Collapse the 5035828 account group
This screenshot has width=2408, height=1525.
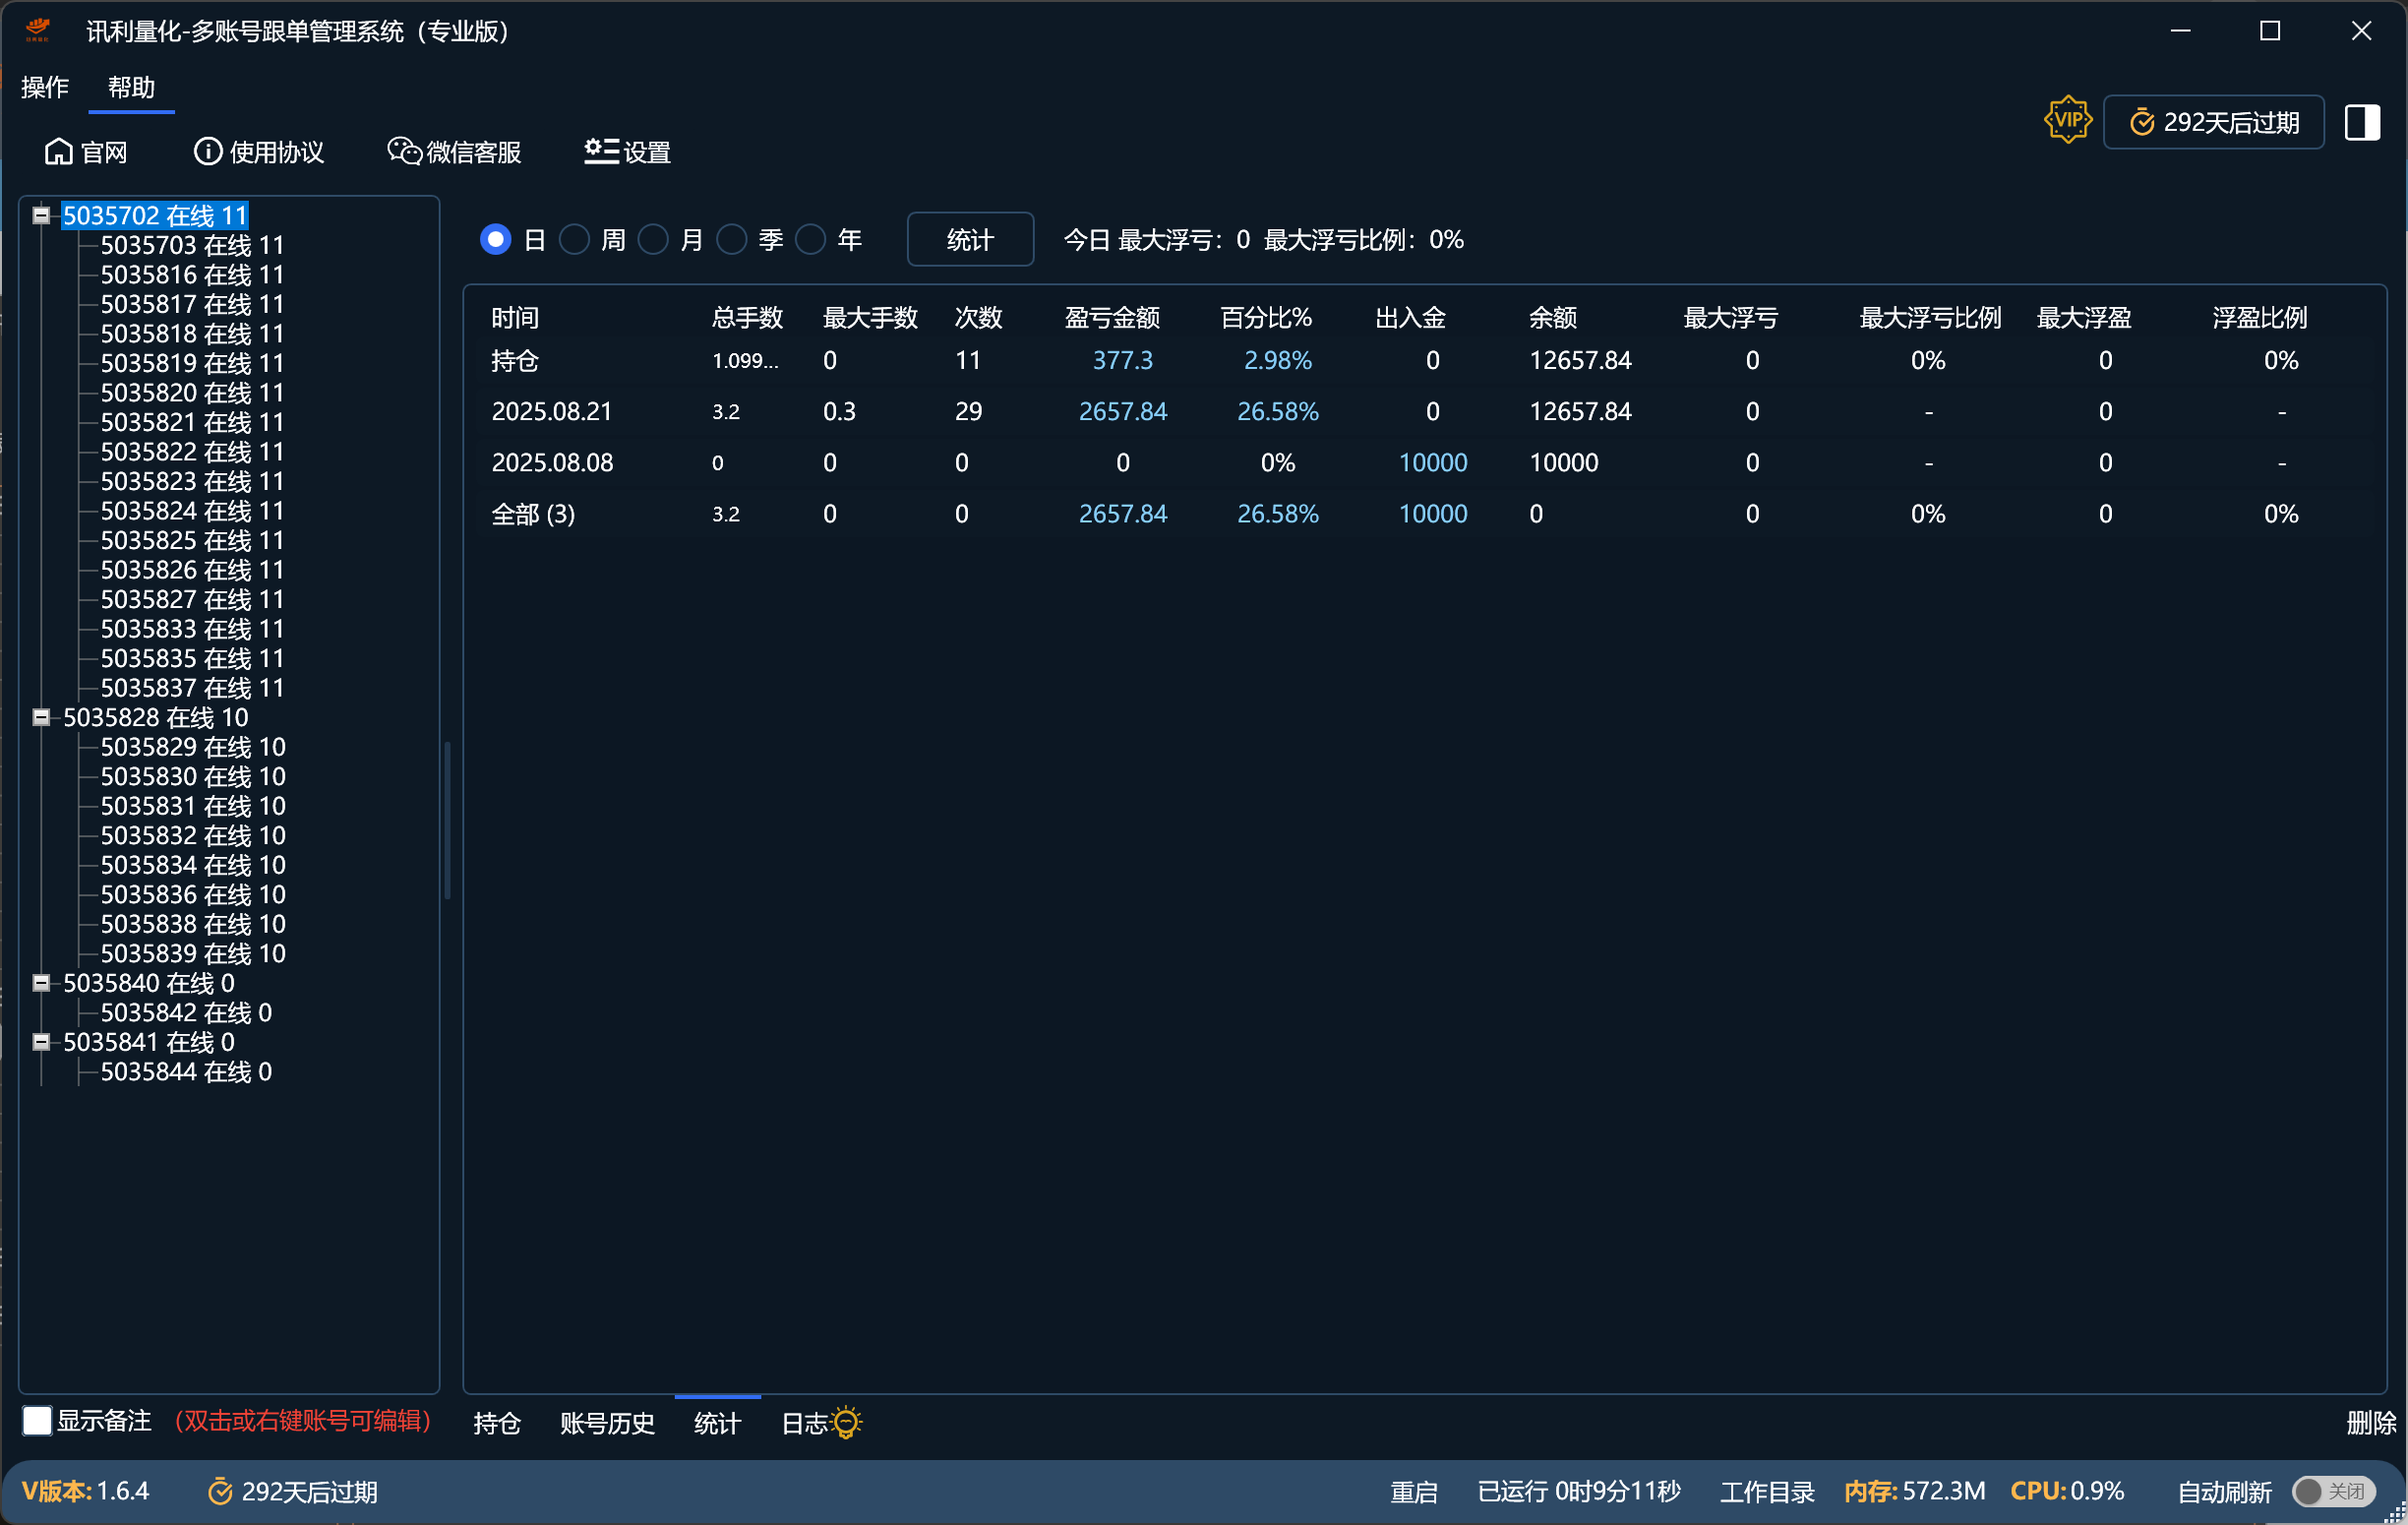coord(41,717)
